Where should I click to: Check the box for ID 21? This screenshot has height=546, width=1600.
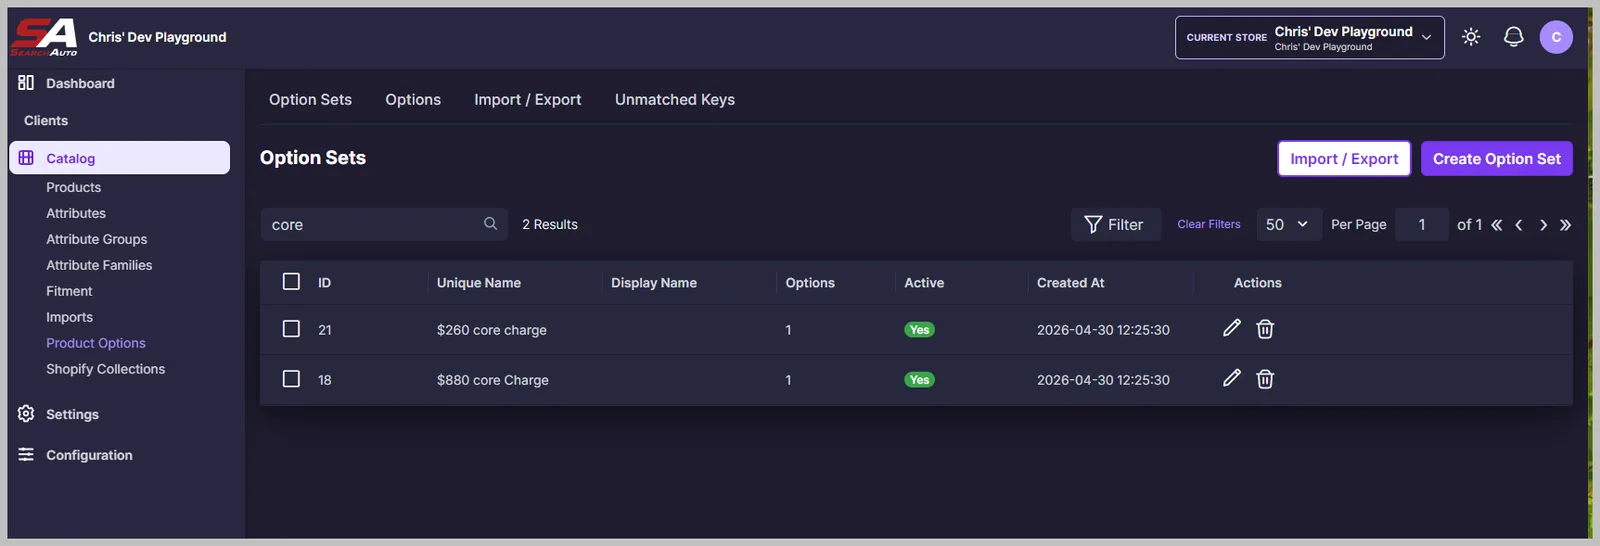click(x=291, y=329)
